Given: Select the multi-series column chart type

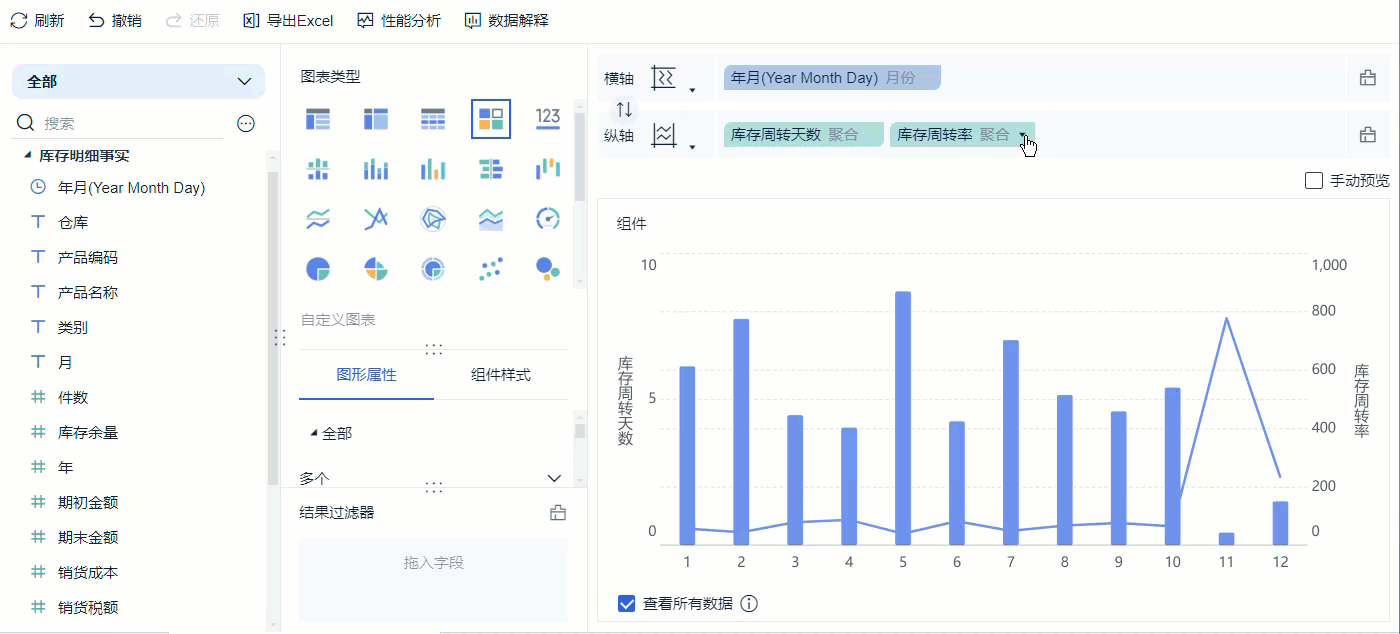Looking at the screenshot, I should (x=433, y=169).
